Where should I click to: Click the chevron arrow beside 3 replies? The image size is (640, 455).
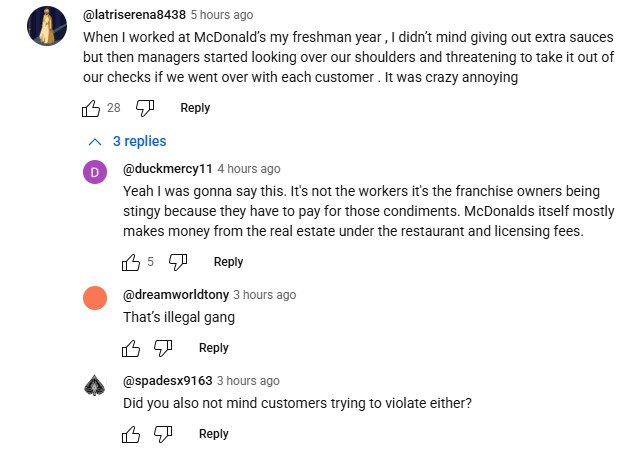95,141
